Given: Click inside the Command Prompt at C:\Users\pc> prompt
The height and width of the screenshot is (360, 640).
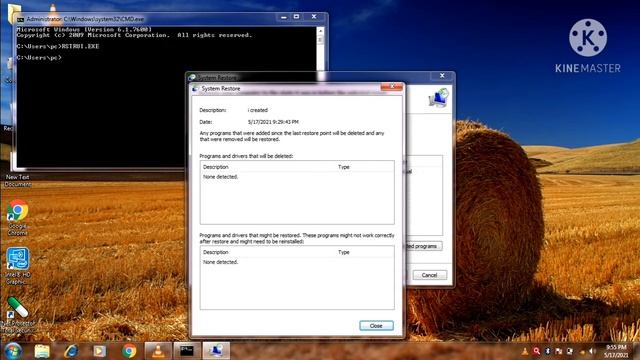Looking at the screenshot, I should (x=39, y=58).
